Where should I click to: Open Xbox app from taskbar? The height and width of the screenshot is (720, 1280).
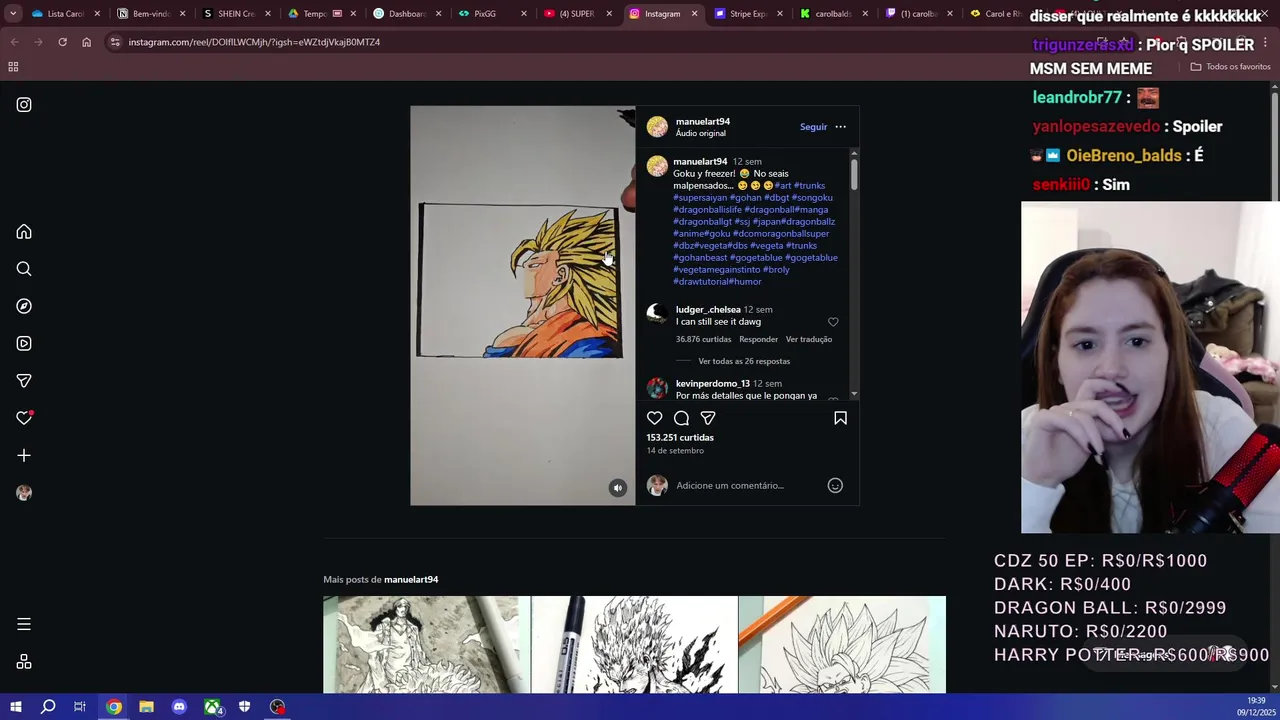[212, 707]
